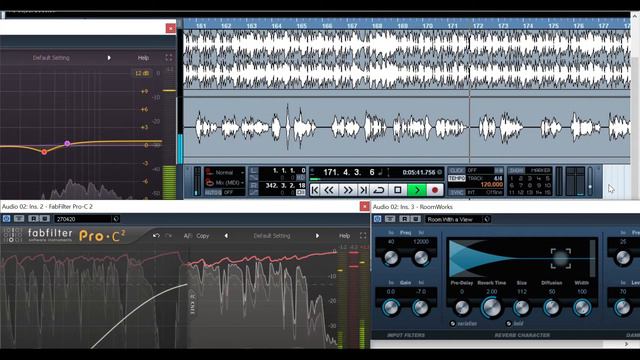Click preset browser icon in RoomWorks
Image resolution: width=640 pixels, height=360 pixels.
(x=487, y=220)
